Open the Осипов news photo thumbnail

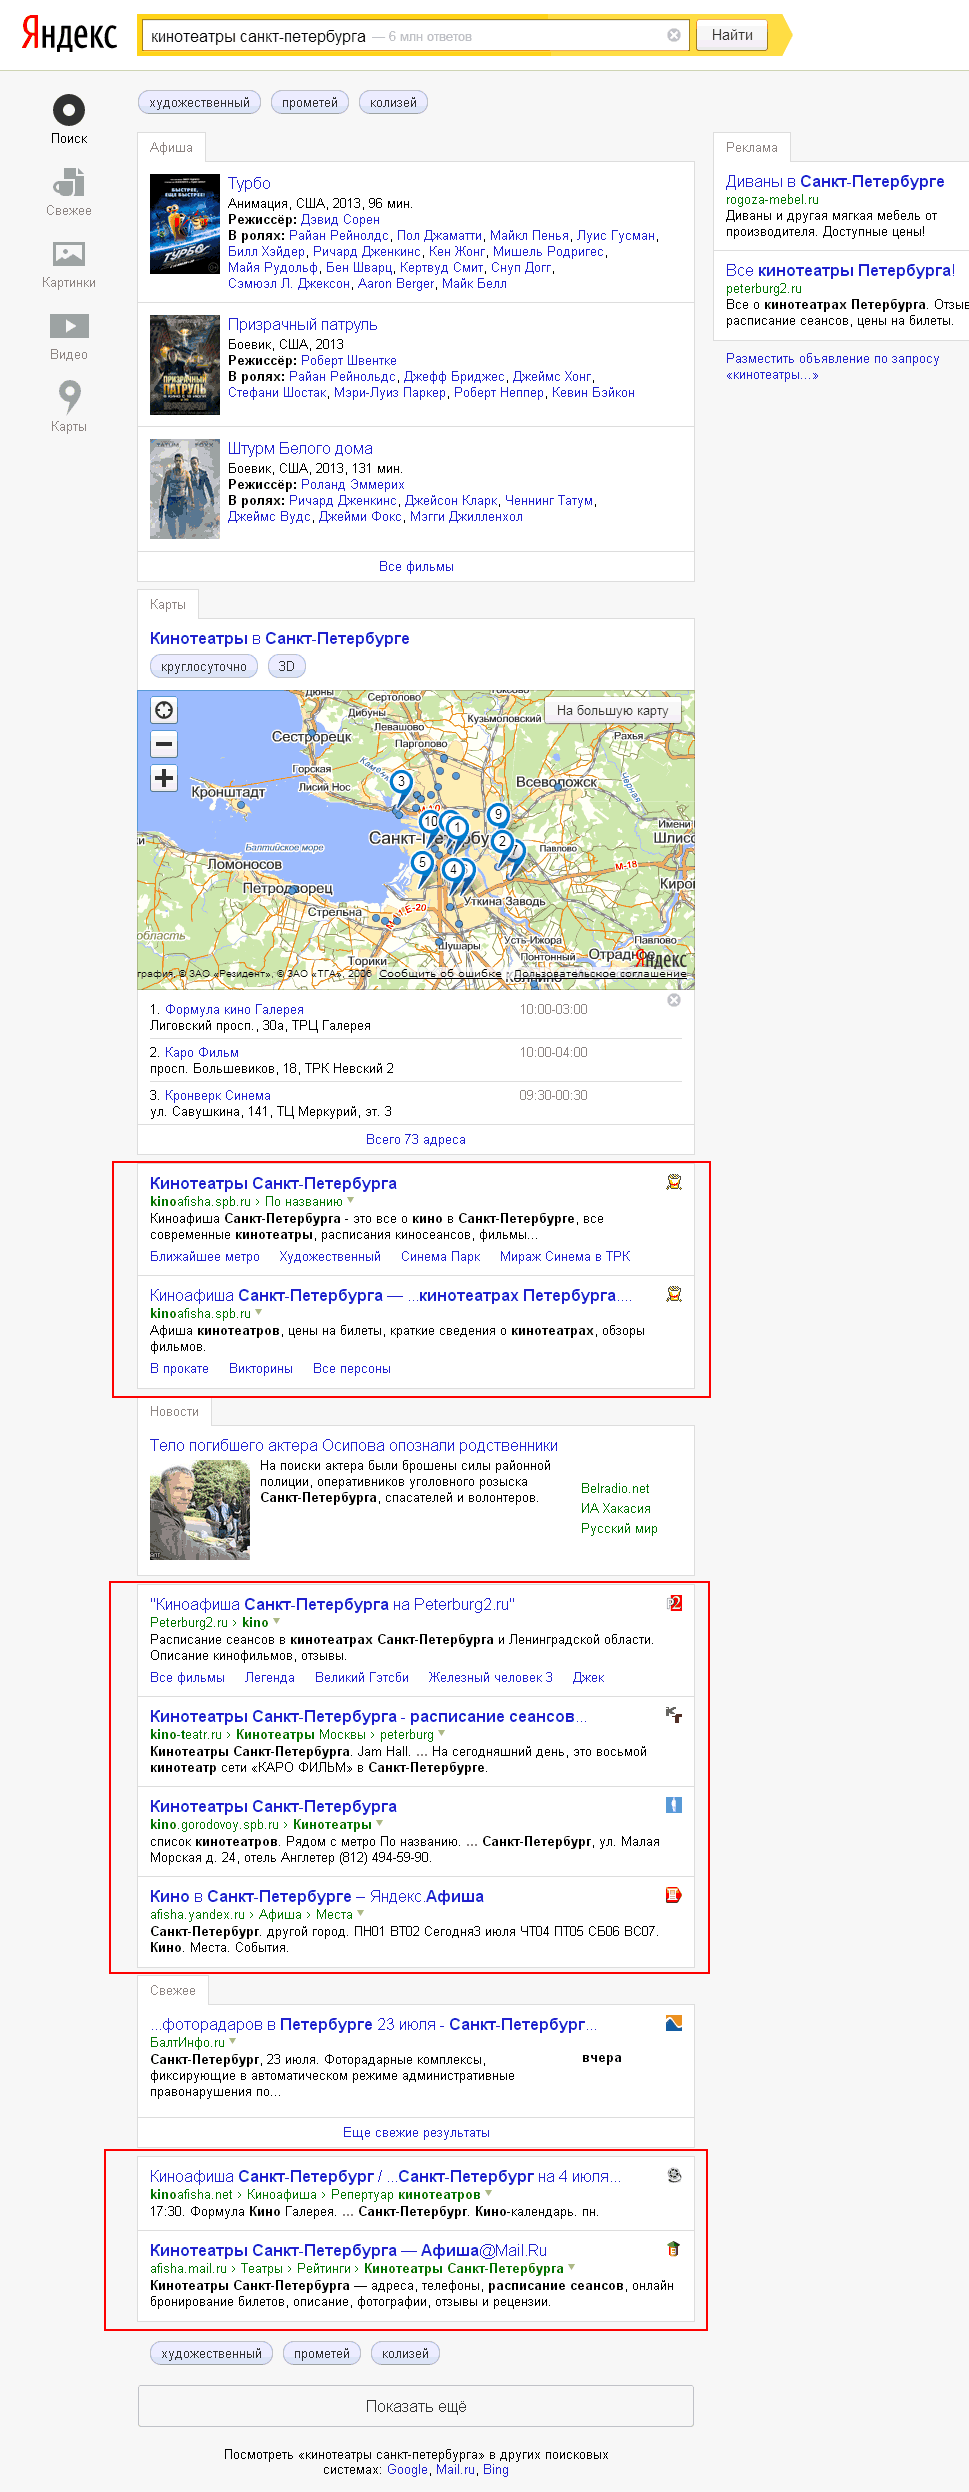coord(200,1510)
